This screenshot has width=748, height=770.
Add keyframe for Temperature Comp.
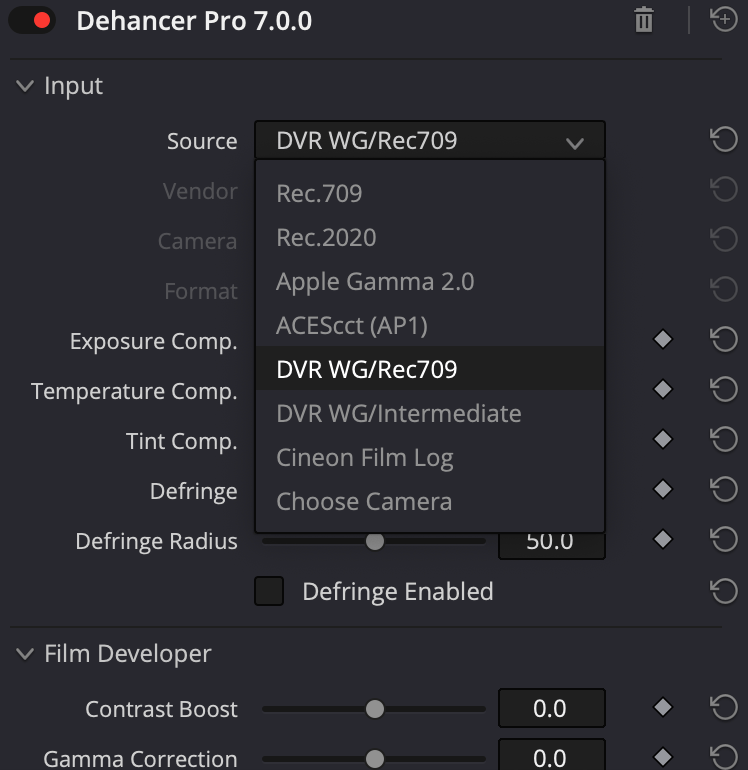pos(663,389)
